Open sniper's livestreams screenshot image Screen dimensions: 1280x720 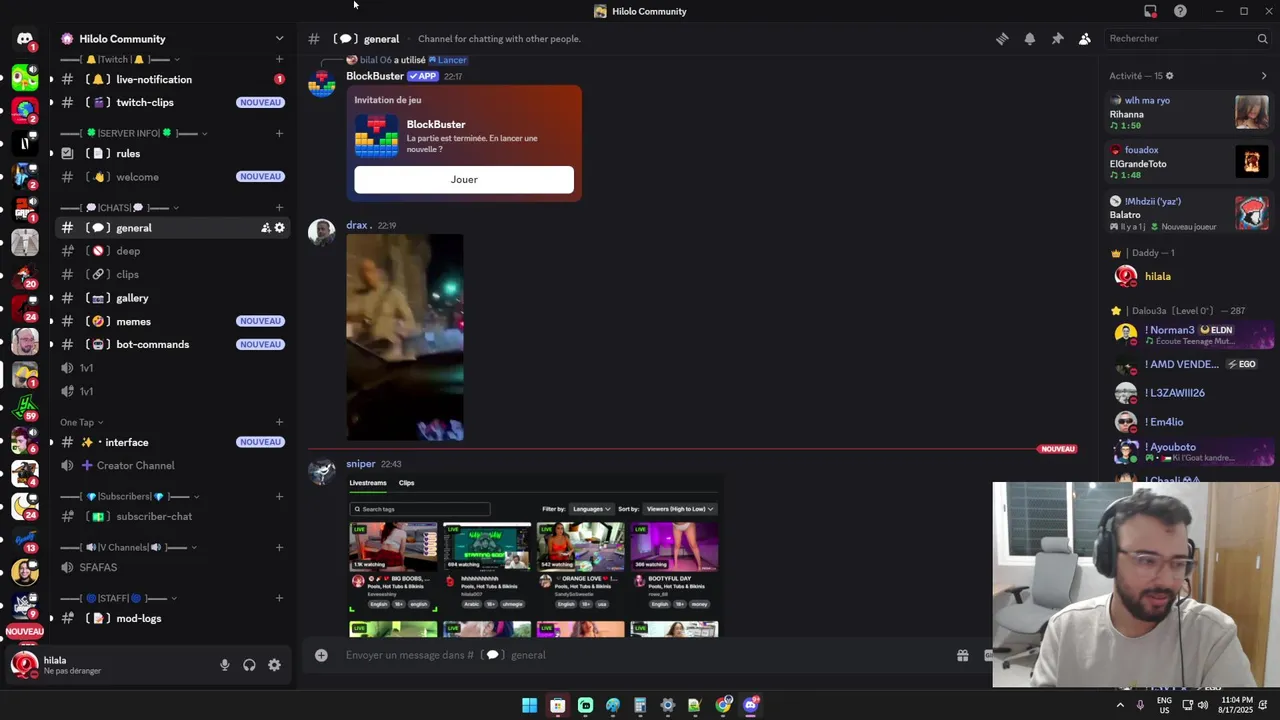pyautogui.click(x=533, y=556)
